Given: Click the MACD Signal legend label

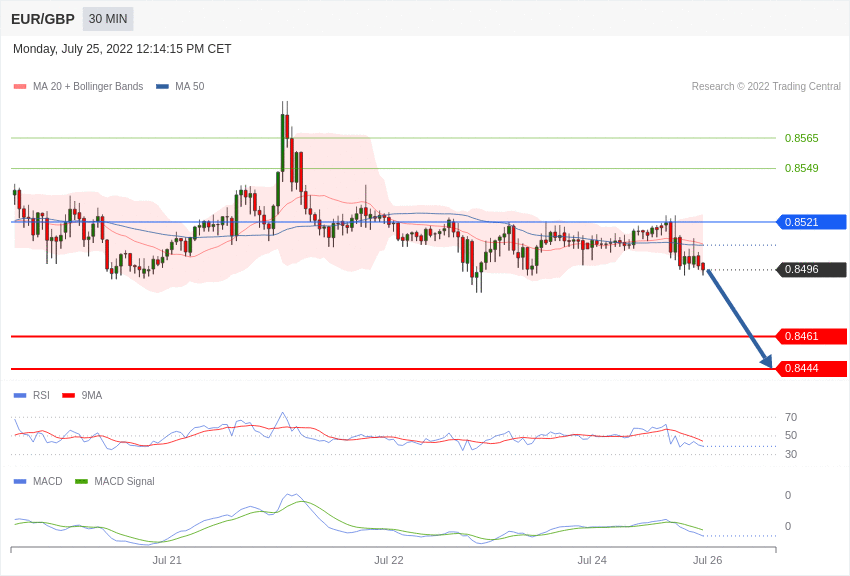Looking at the screenshot, I should (124, 481).
